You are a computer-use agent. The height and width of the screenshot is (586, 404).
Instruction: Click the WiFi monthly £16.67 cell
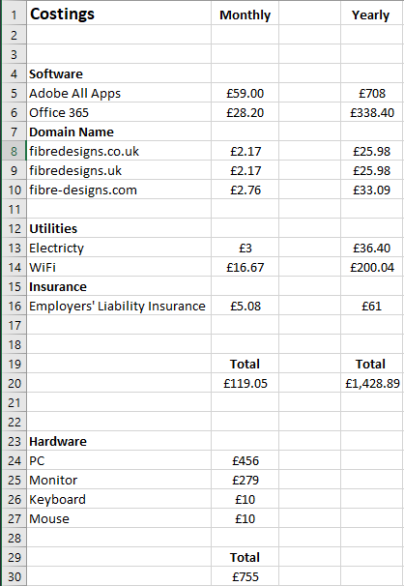[x=245, y=267]
